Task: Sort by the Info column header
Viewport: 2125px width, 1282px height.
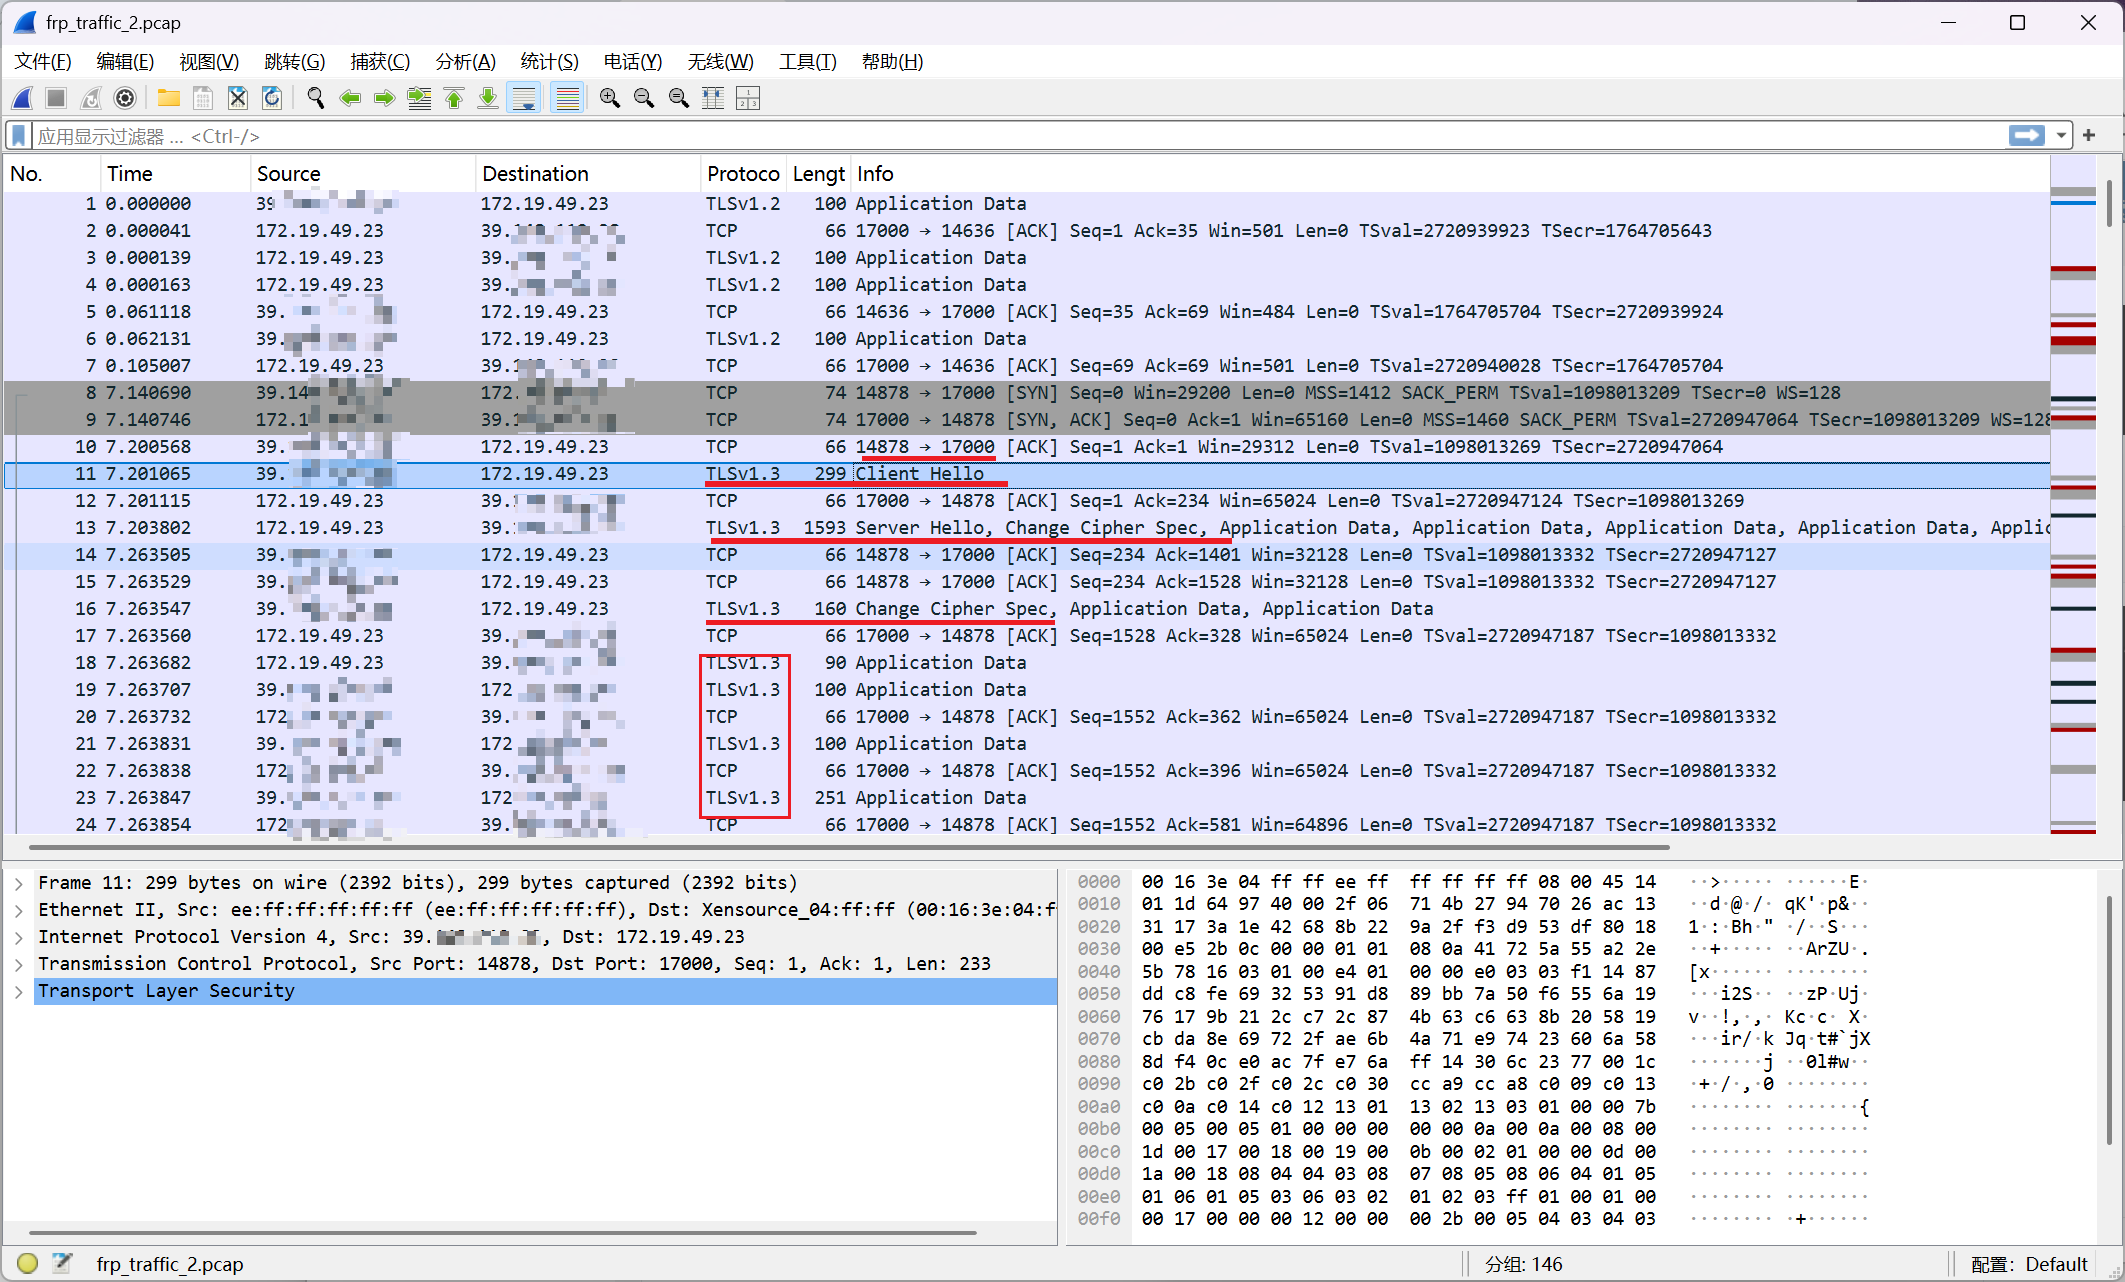Action: pos(1449,174)
